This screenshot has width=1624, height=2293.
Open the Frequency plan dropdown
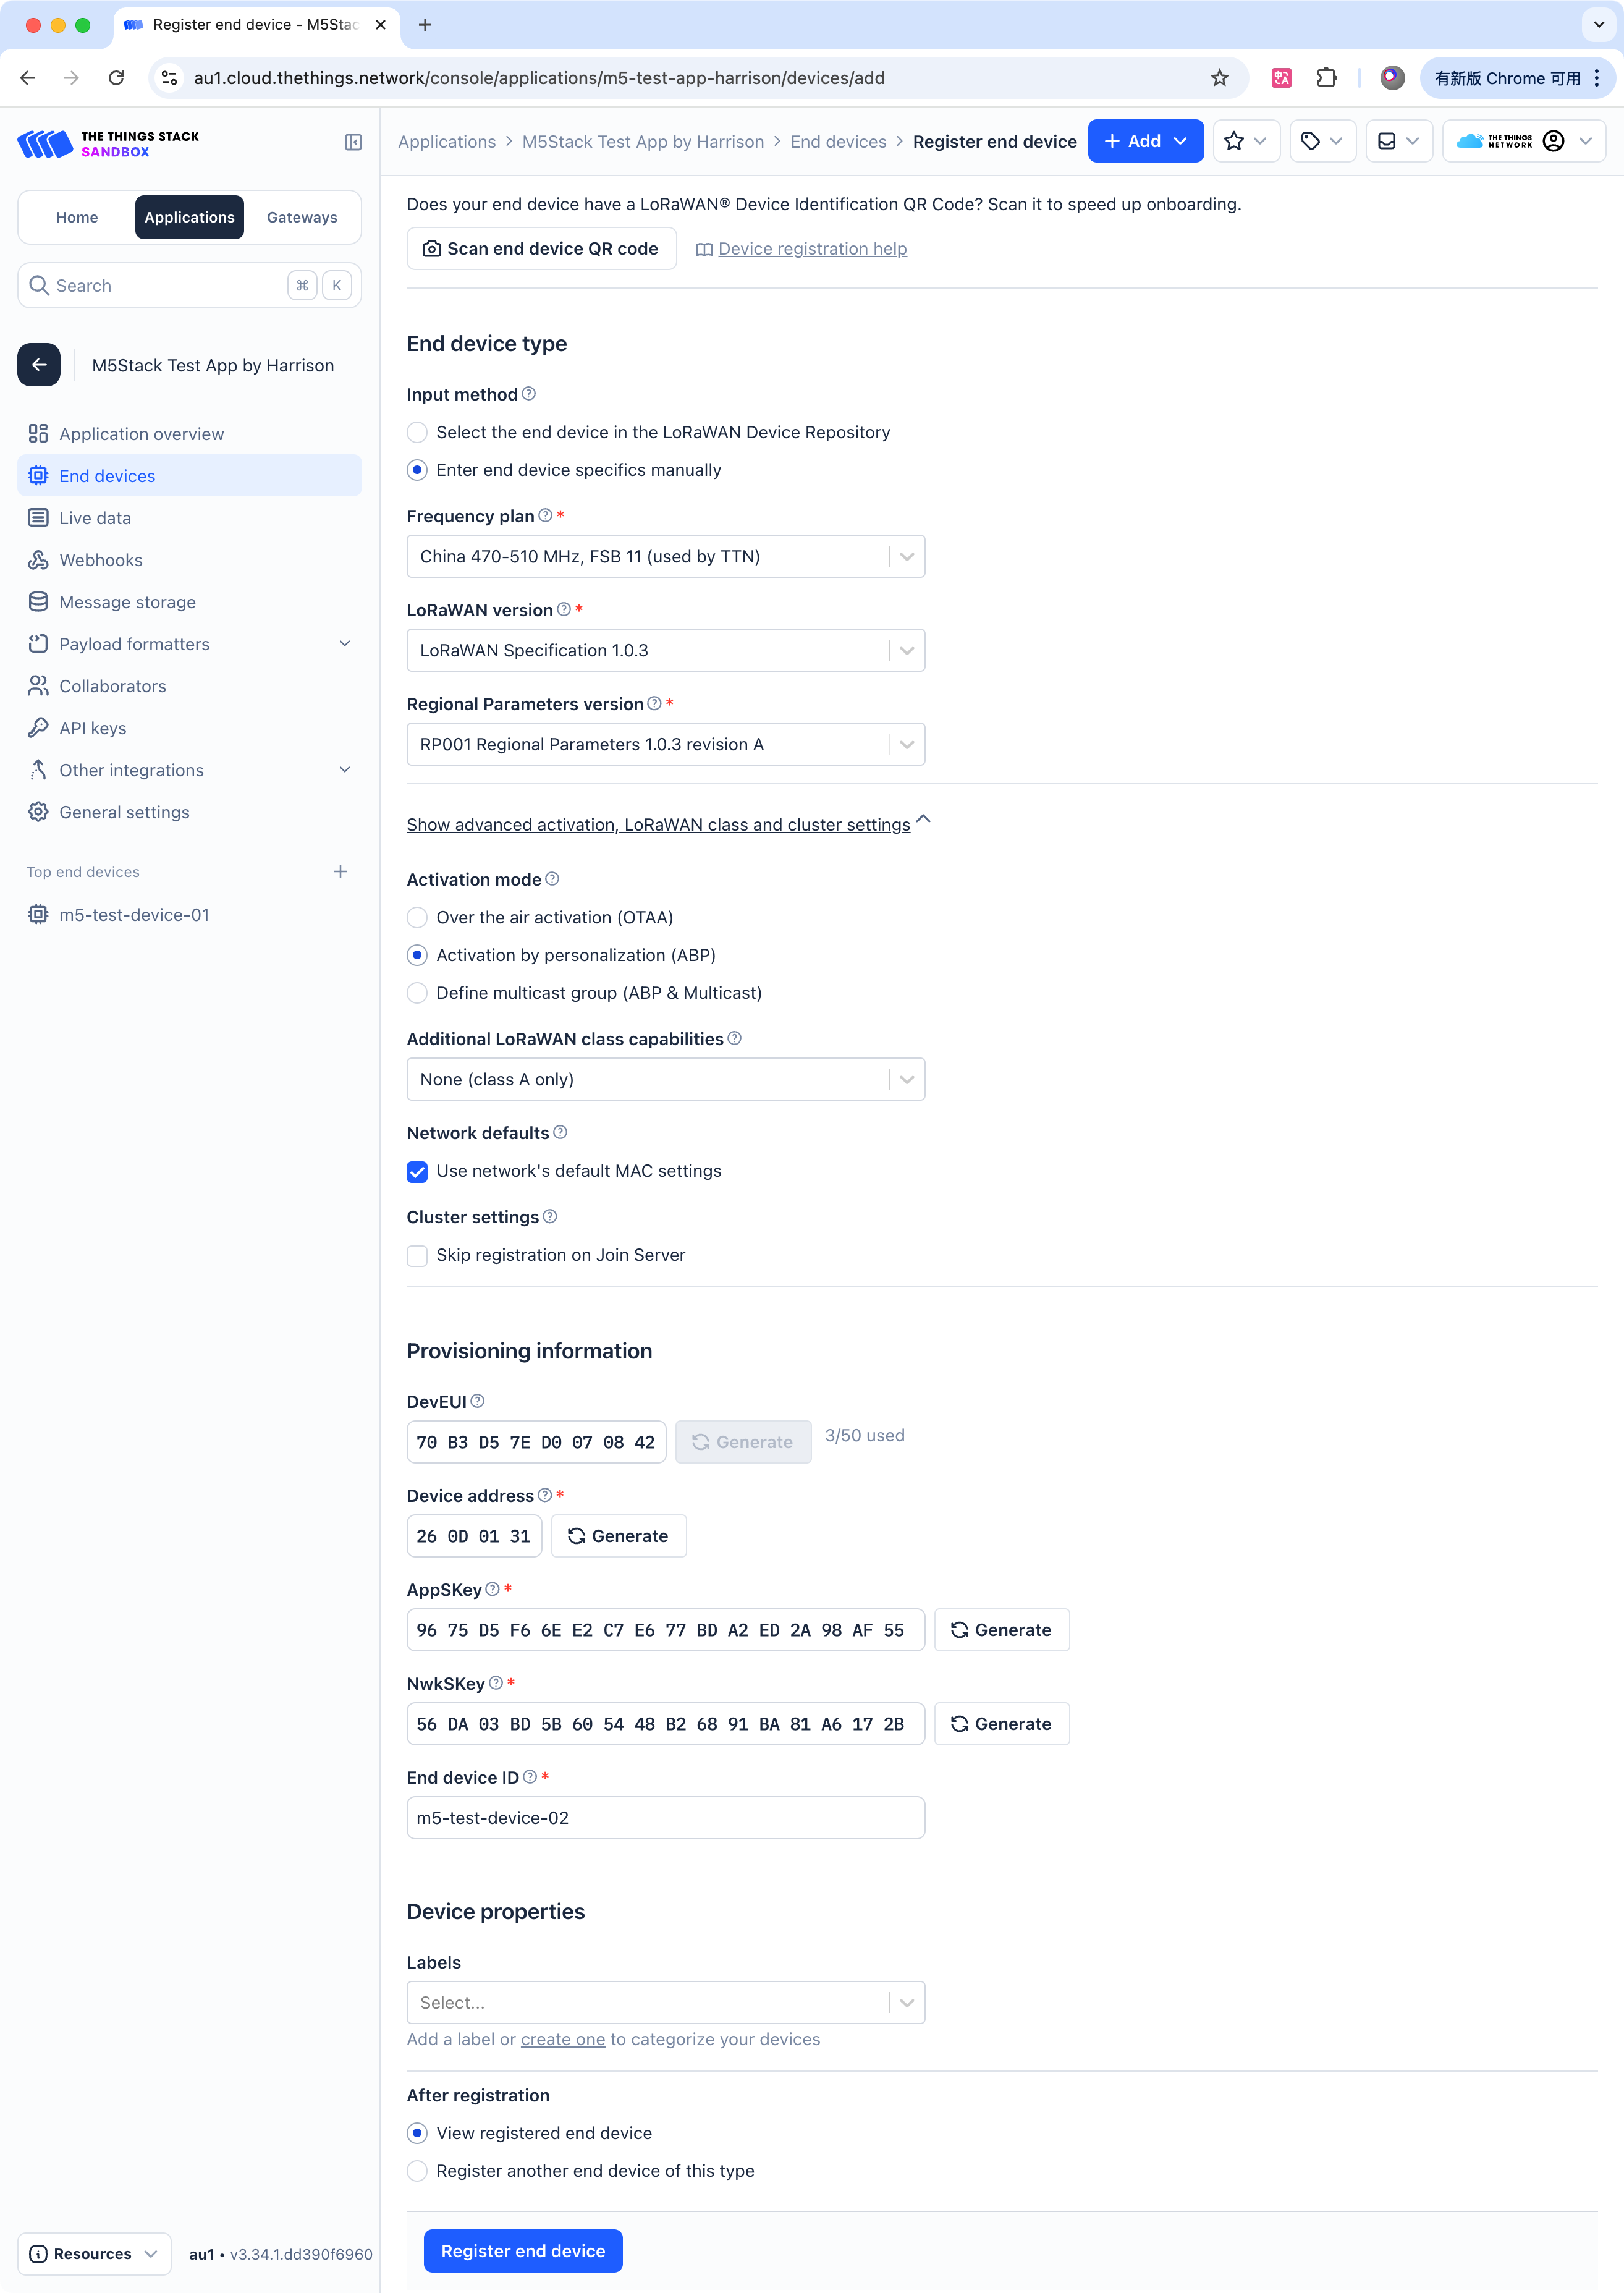pyautogui.click(x=665, y=557)
